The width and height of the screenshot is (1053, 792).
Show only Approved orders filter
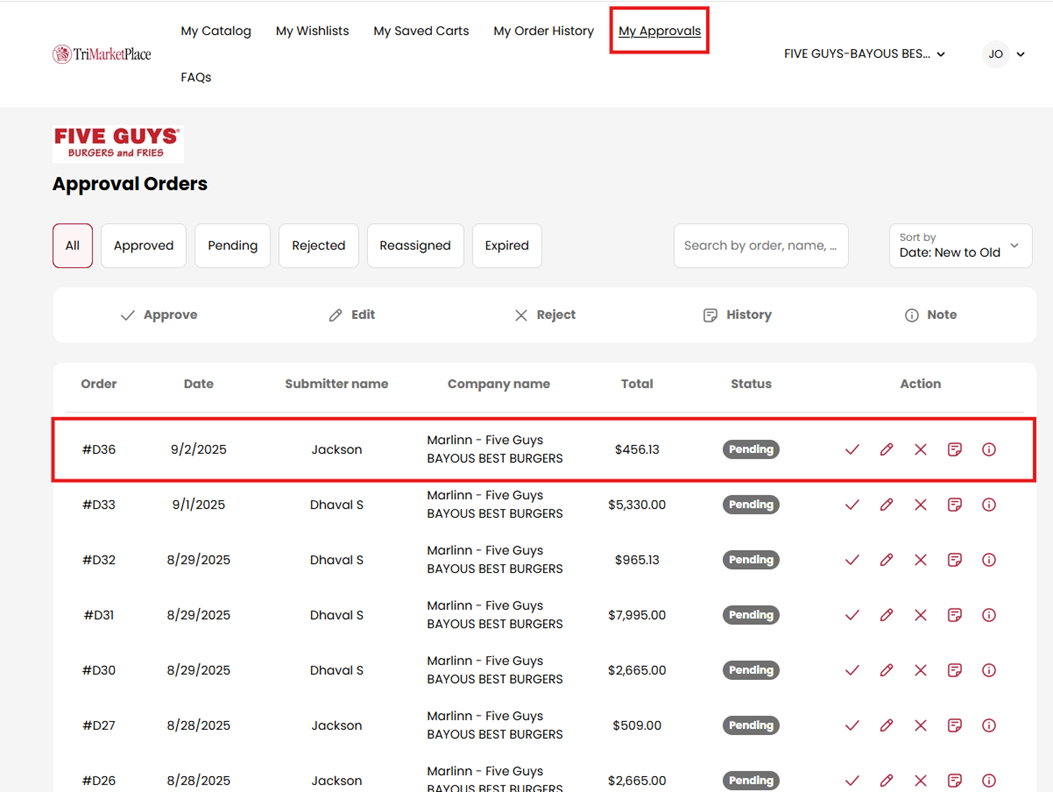pos(144,246)
